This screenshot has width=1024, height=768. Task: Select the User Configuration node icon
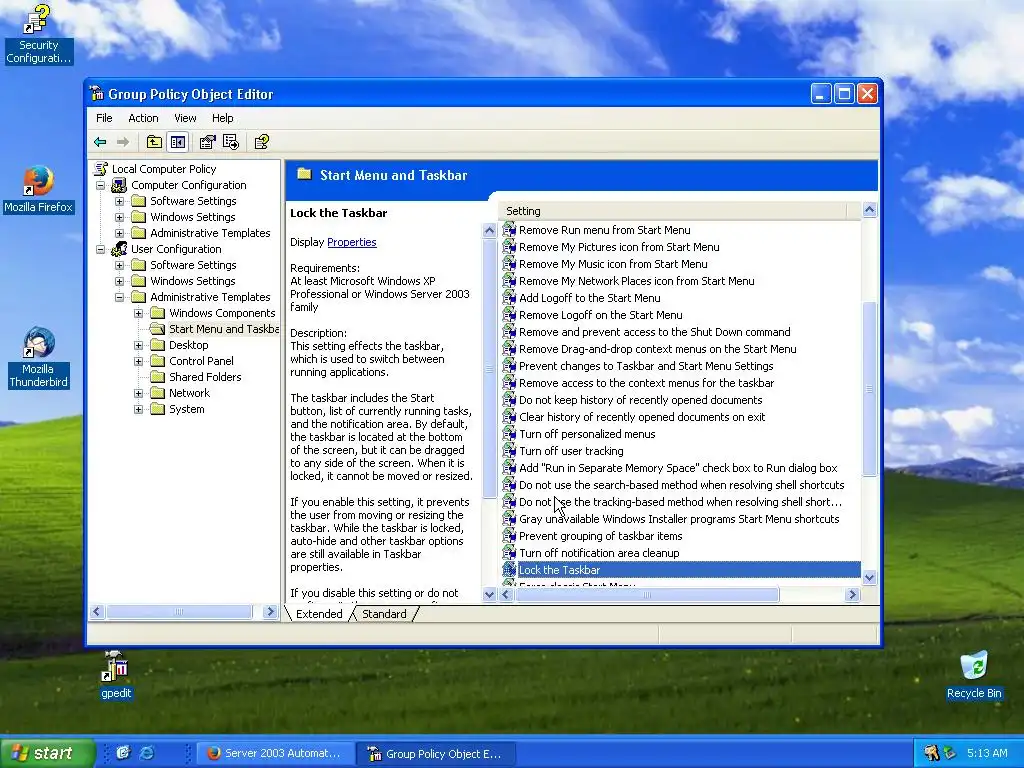[x=119, y=249]
